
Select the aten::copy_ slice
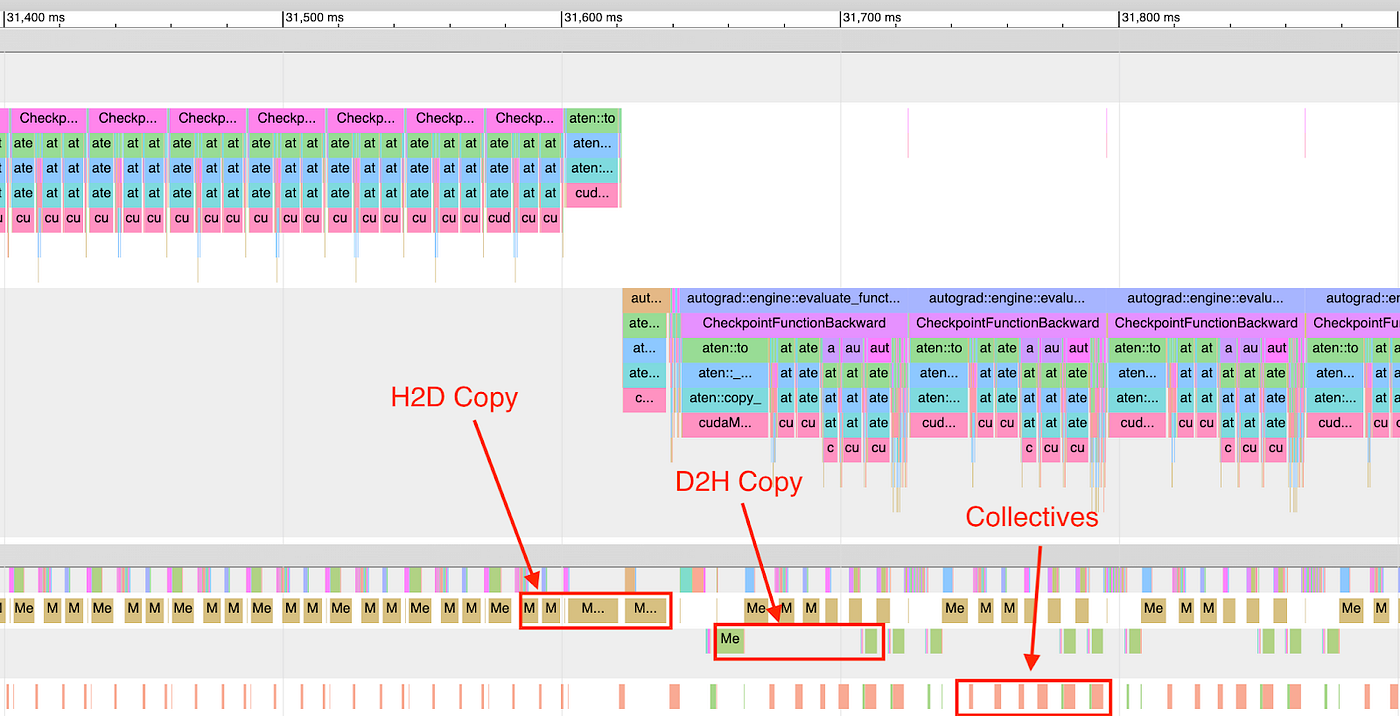point(726,399)
